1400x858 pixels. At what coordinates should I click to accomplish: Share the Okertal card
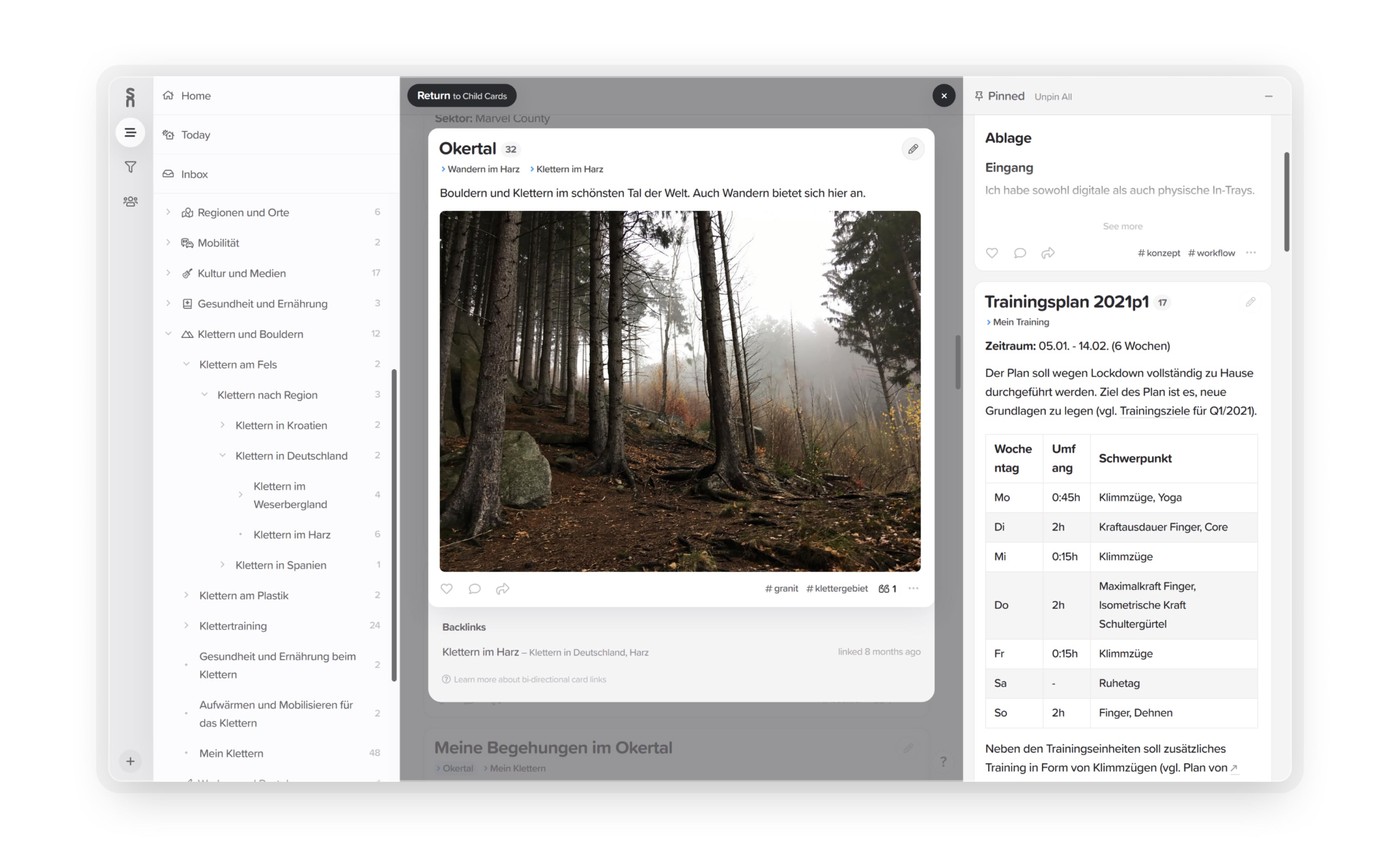pyautogui.click(x=503, y=589)
